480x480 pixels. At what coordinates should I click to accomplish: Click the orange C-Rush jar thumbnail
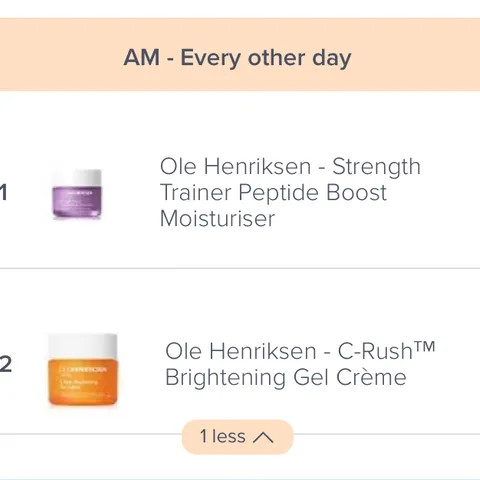pos(83,370)
